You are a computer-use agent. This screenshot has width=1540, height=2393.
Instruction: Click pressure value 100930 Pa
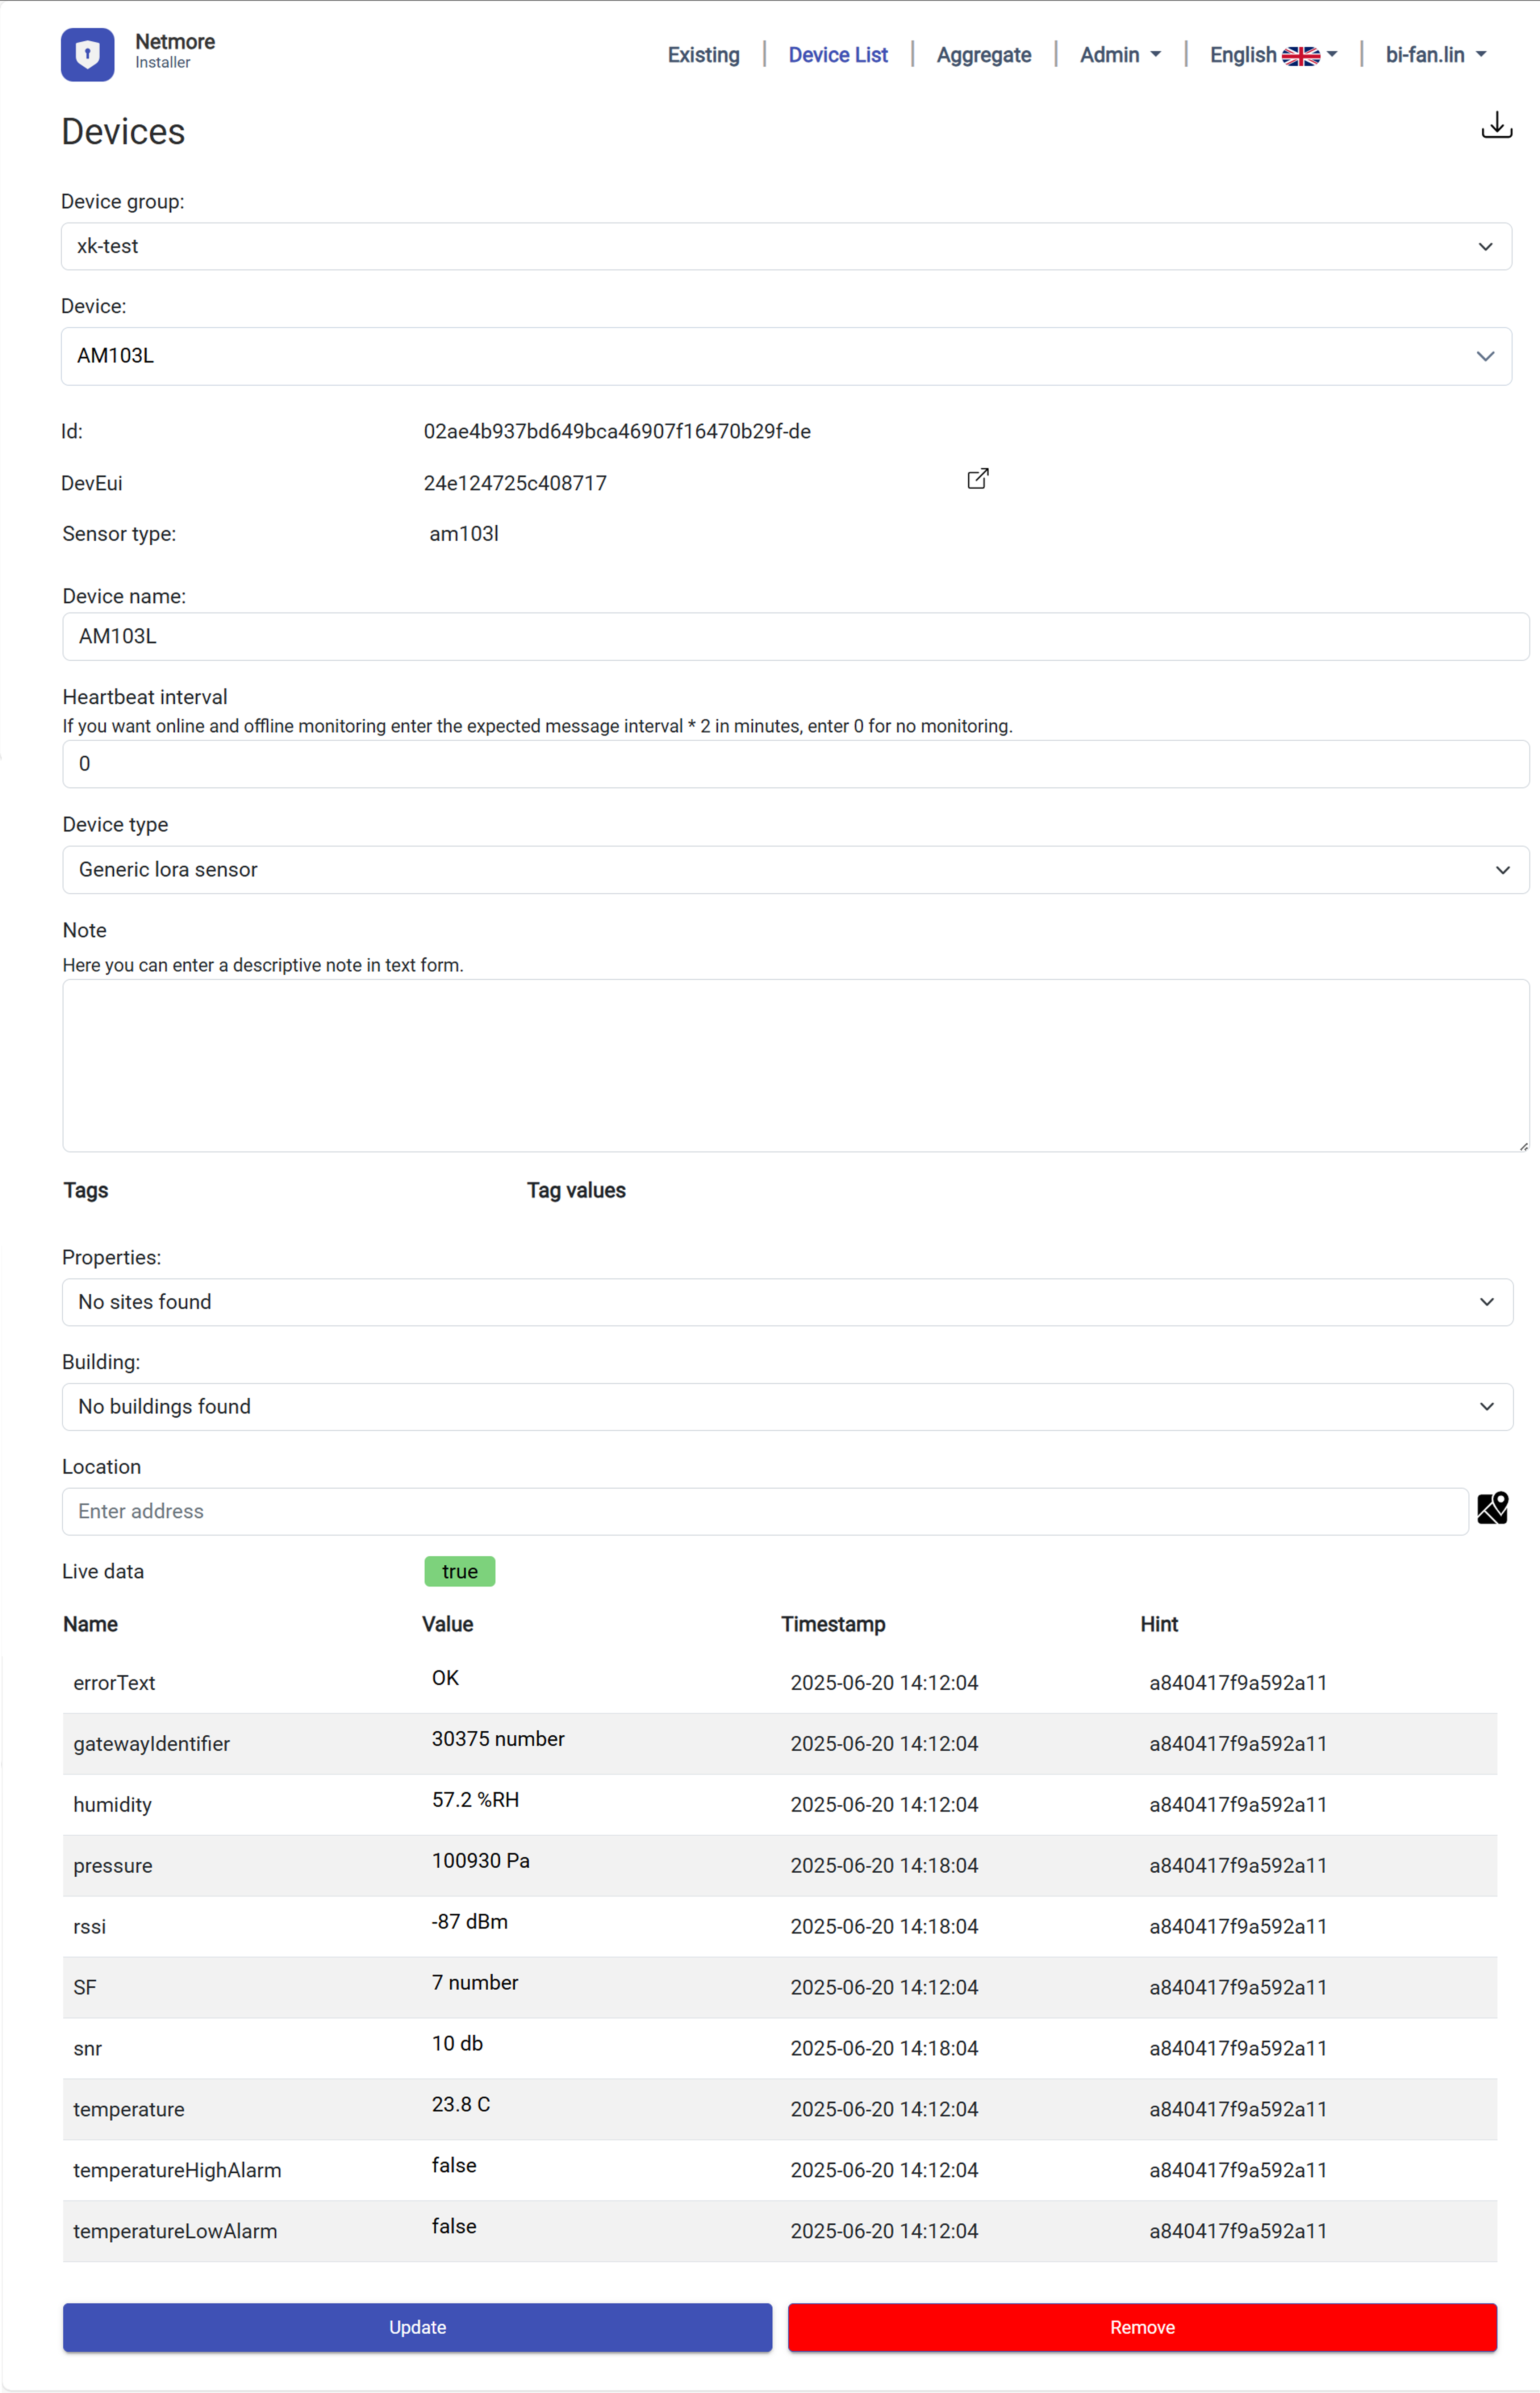tap(481, 1861)
